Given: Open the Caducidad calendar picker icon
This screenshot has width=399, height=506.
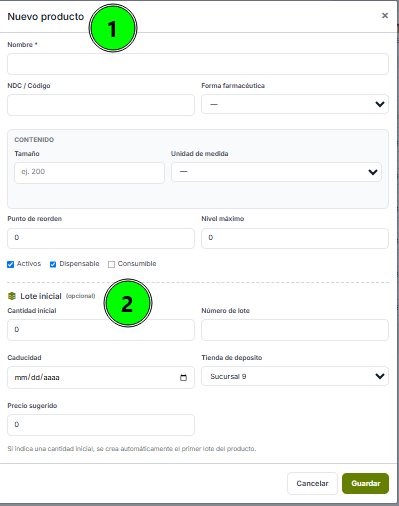Looking at the screenshot, I should tap(183, 377).
